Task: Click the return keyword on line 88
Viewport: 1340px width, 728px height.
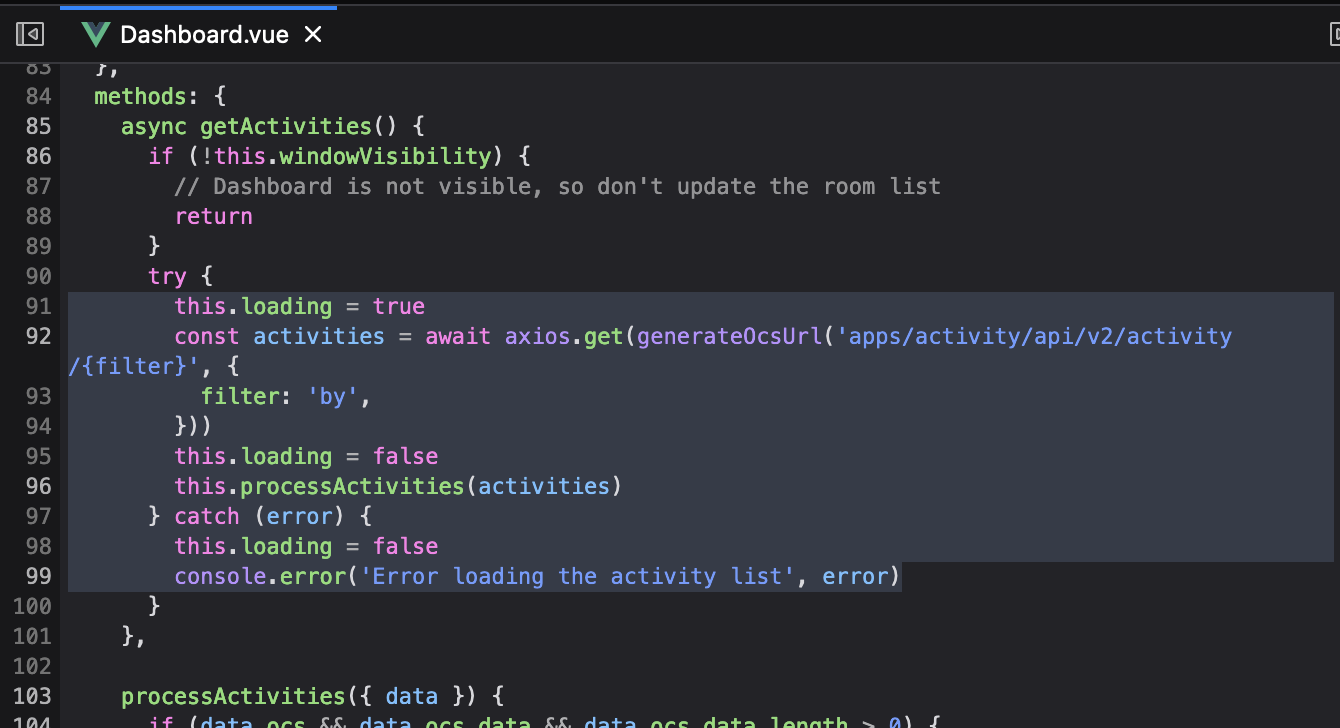Action: click(213, 216)
